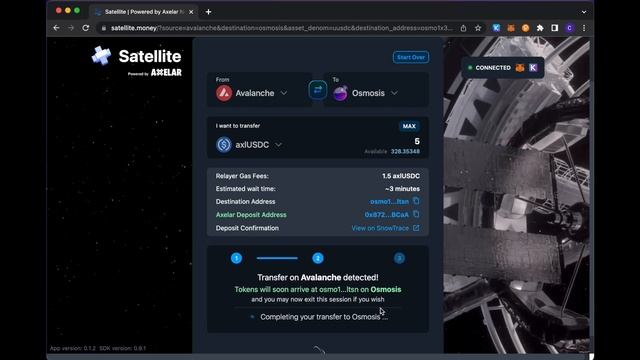Screen dimensions: 640x360
Task: Click the CONNECTED status badge
Action: tap(502, 68)
